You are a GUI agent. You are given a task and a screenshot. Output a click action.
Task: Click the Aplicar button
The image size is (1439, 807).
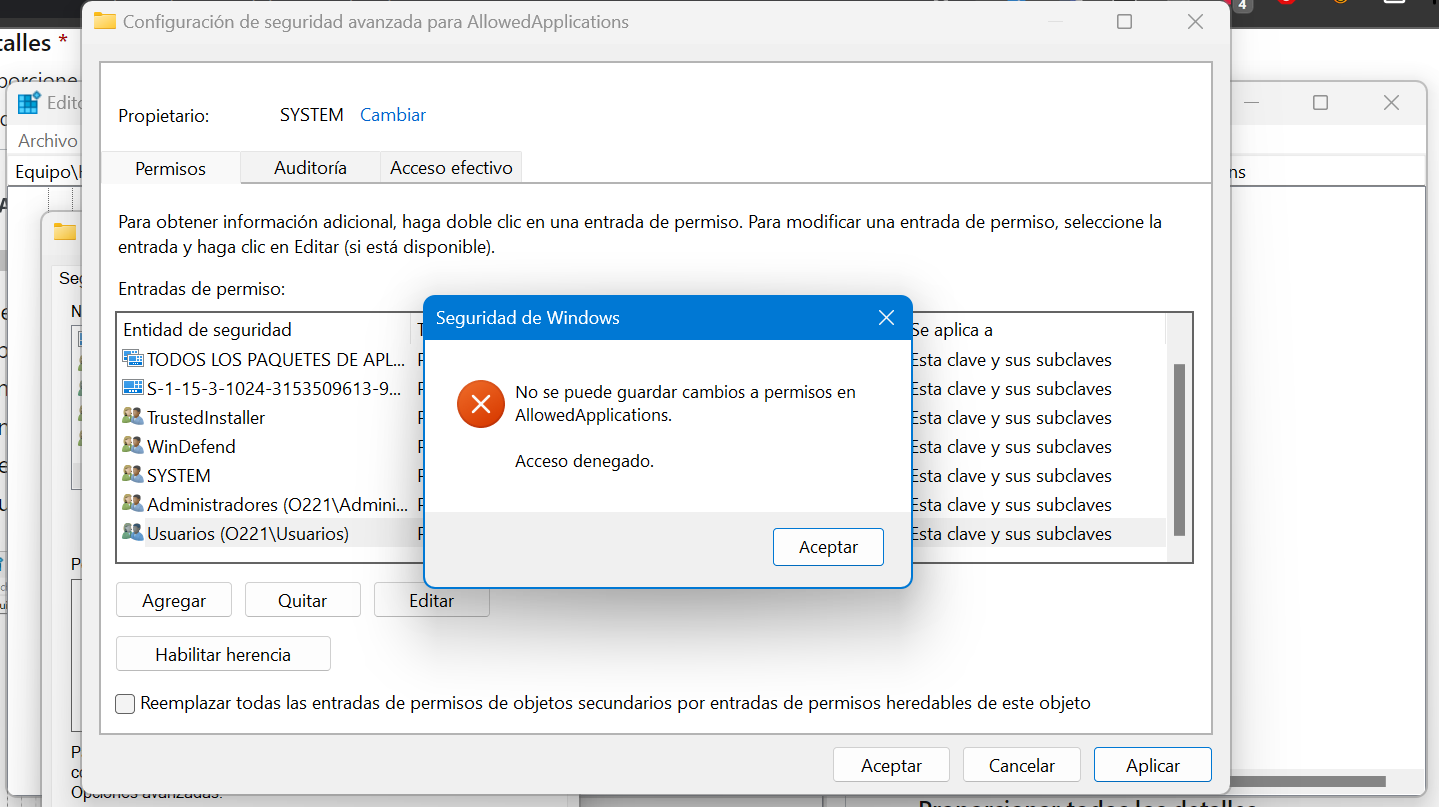1153,765
